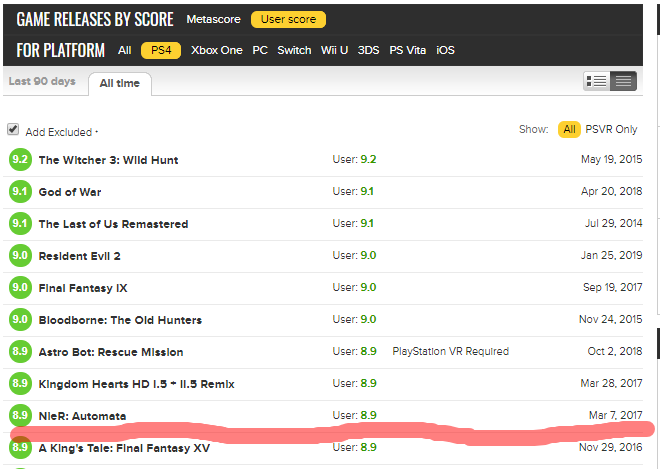Switch to detailed list view icon

(x=597, y=81)
